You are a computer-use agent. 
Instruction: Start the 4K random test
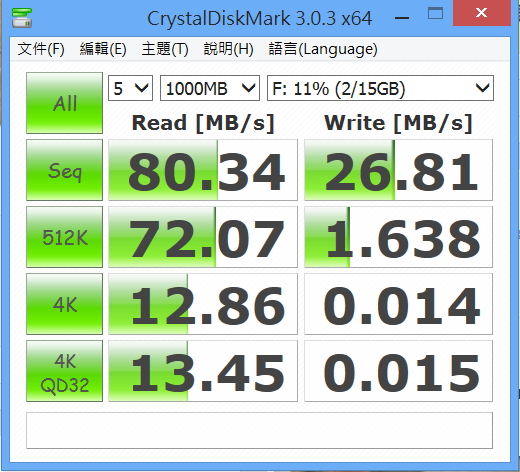65,304
